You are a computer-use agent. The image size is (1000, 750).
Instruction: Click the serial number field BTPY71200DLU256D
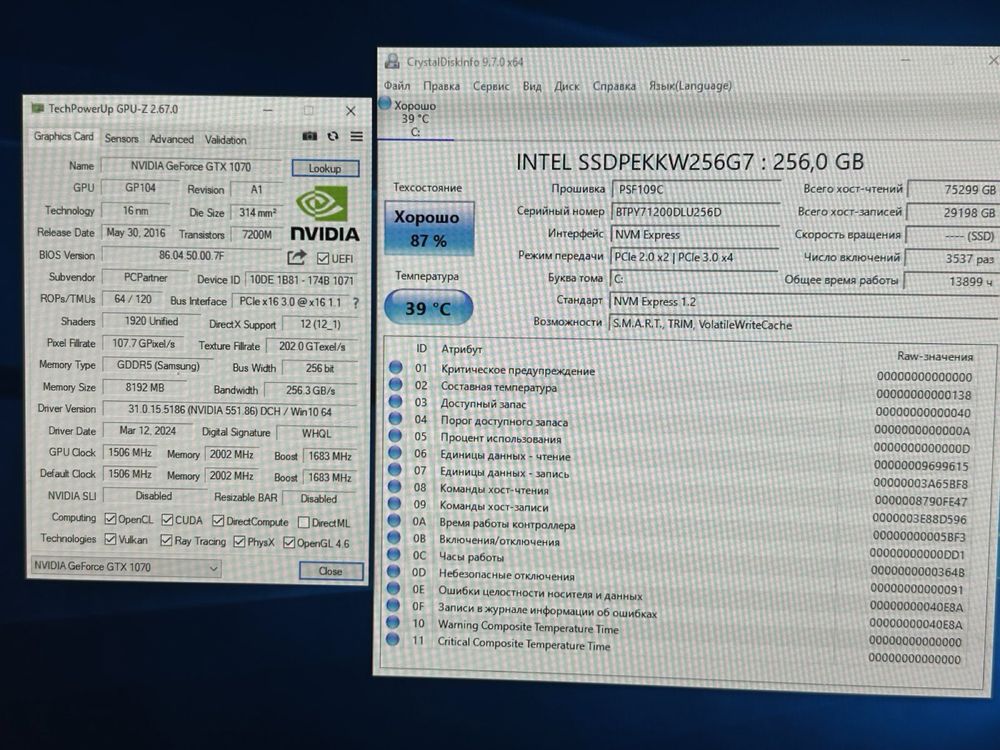point(695,212)
